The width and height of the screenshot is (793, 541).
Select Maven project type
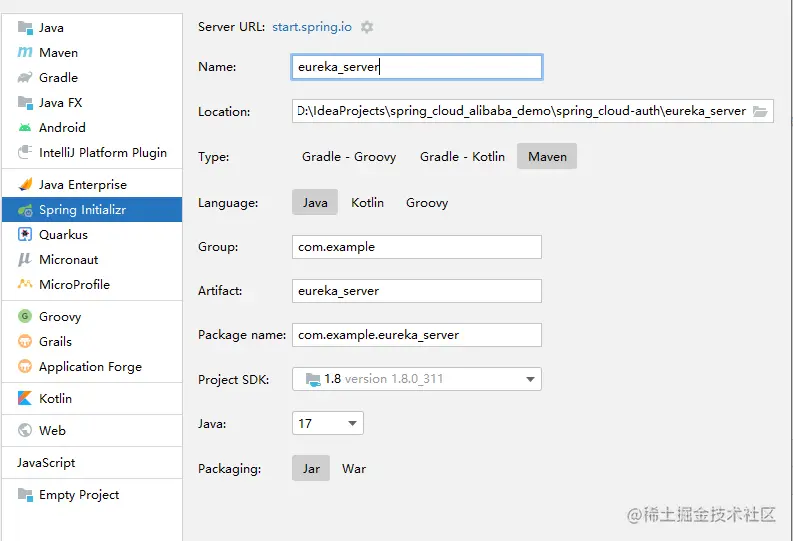pos(547,156)
